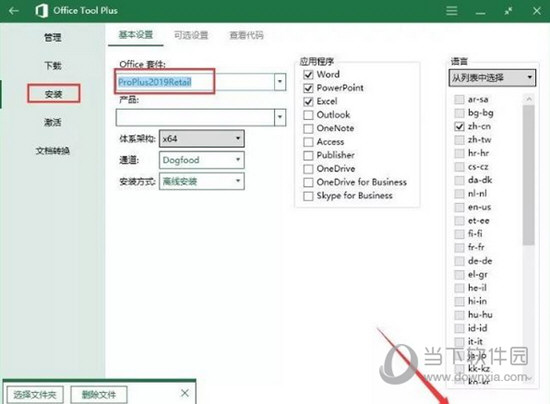Screen dimensions: 550x404
Task: Uncheck the PowerPoint checkbox
Action: [308, 88]
